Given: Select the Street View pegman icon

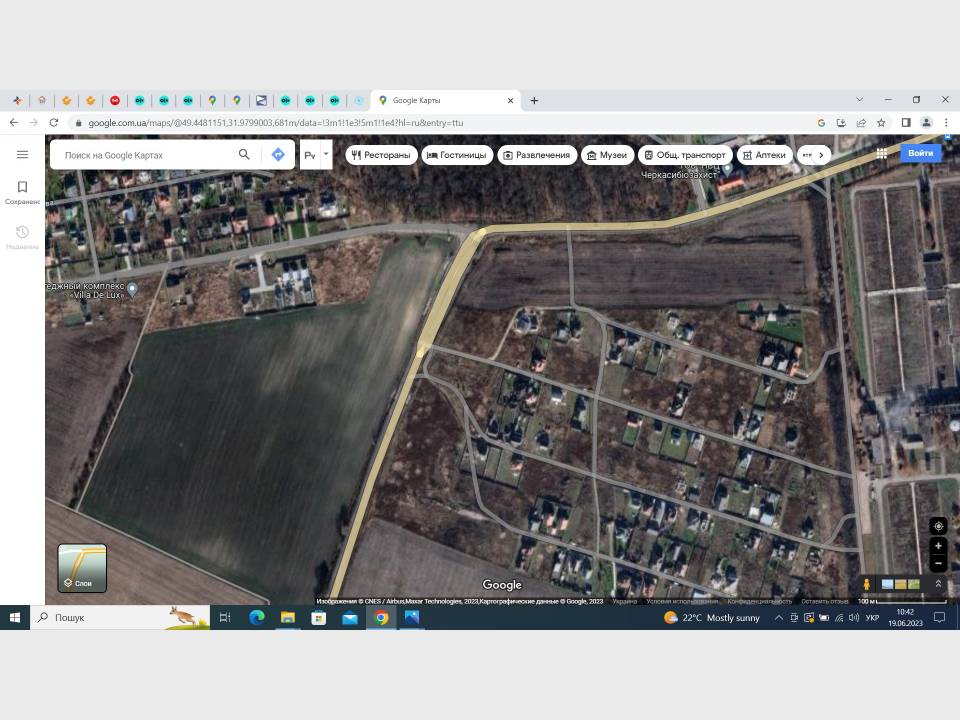Looking at the screenshot, I should click(x=866, y=584).
